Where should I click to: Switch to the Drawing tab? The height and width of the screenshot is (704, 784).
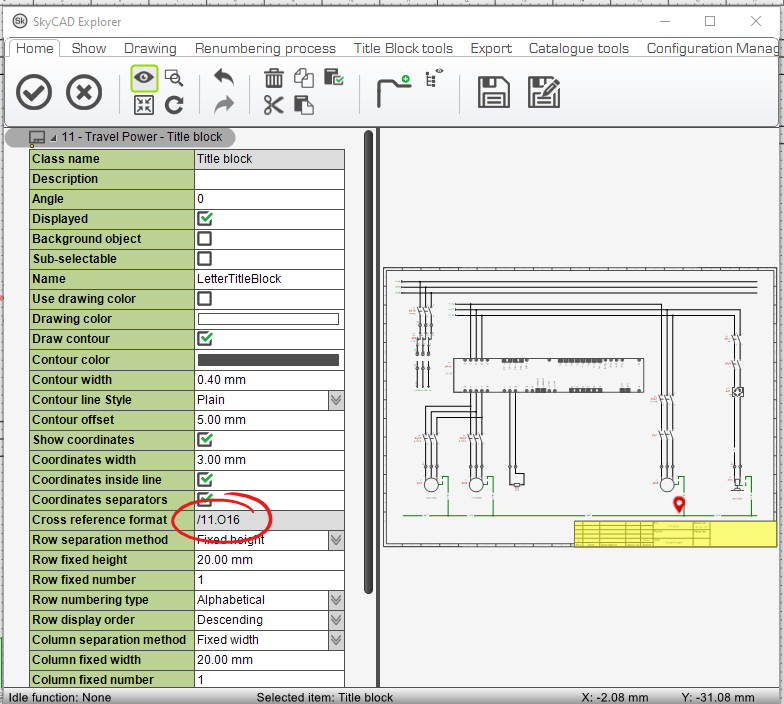(150, 48)
